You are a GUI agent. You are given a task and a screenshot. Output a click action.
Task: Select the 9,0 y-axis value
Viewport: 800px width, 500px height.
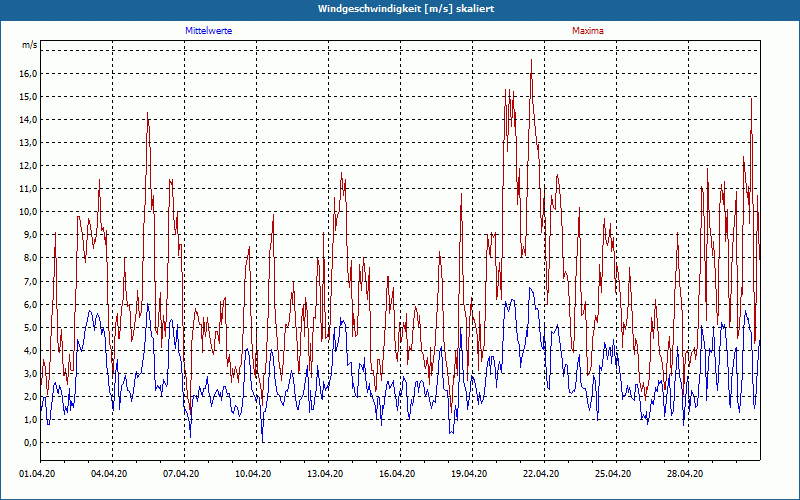click(x=31, y=235)
